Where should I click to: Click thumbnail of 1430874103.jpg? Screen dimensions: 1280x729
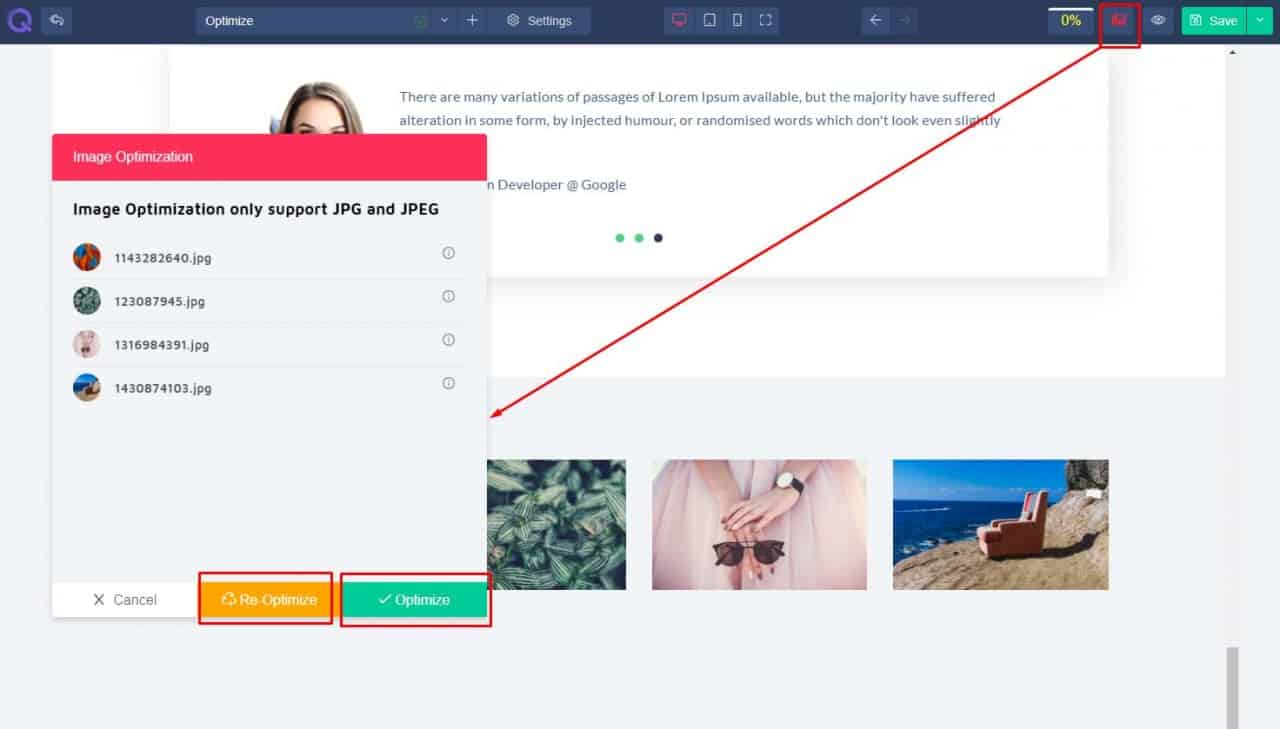click(x=87, y=387)
